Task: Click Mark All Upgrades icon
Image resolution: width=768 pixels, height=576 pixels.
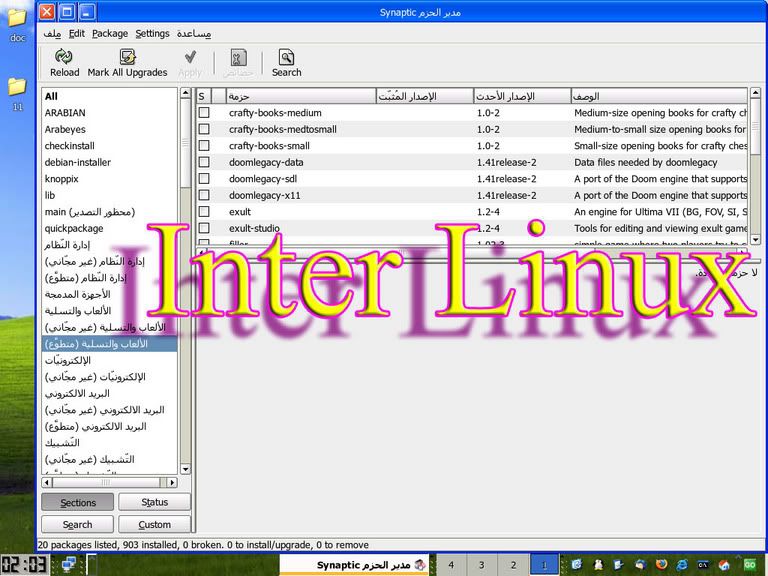Action: click(x=127, y=57)
